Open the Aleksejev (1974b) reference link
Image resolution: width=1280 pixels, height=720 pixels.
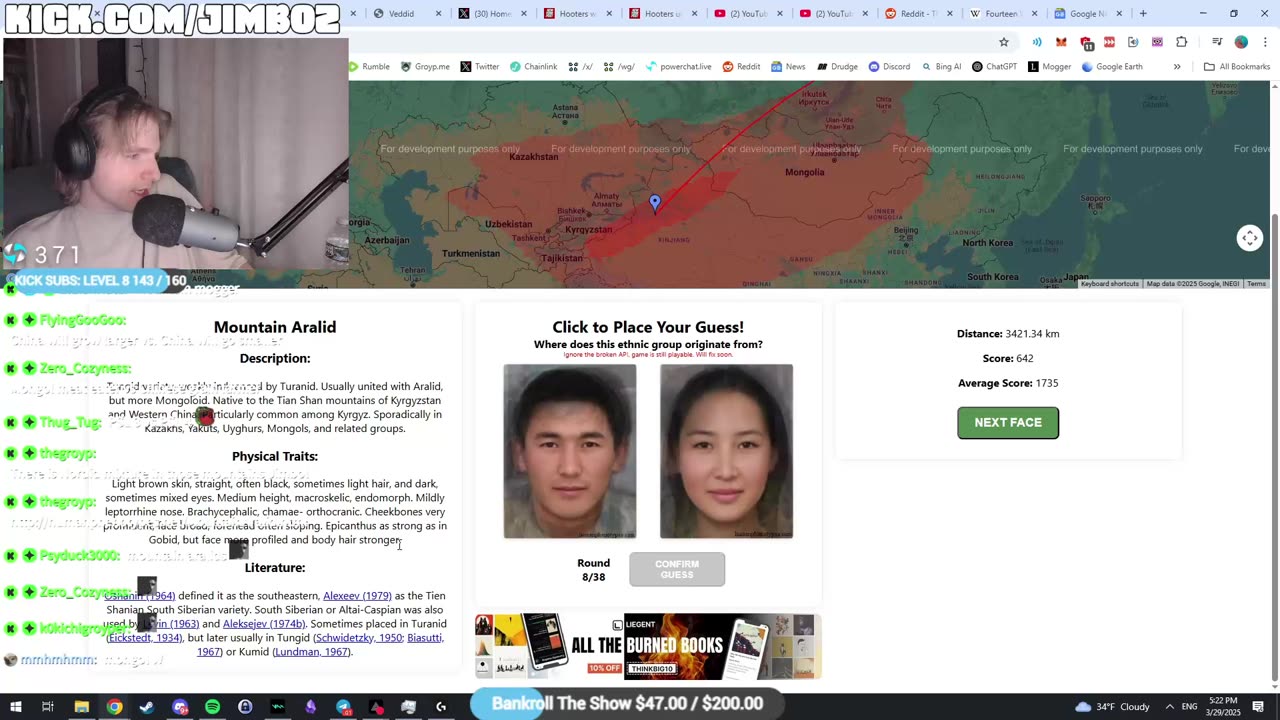pos(264,624)
